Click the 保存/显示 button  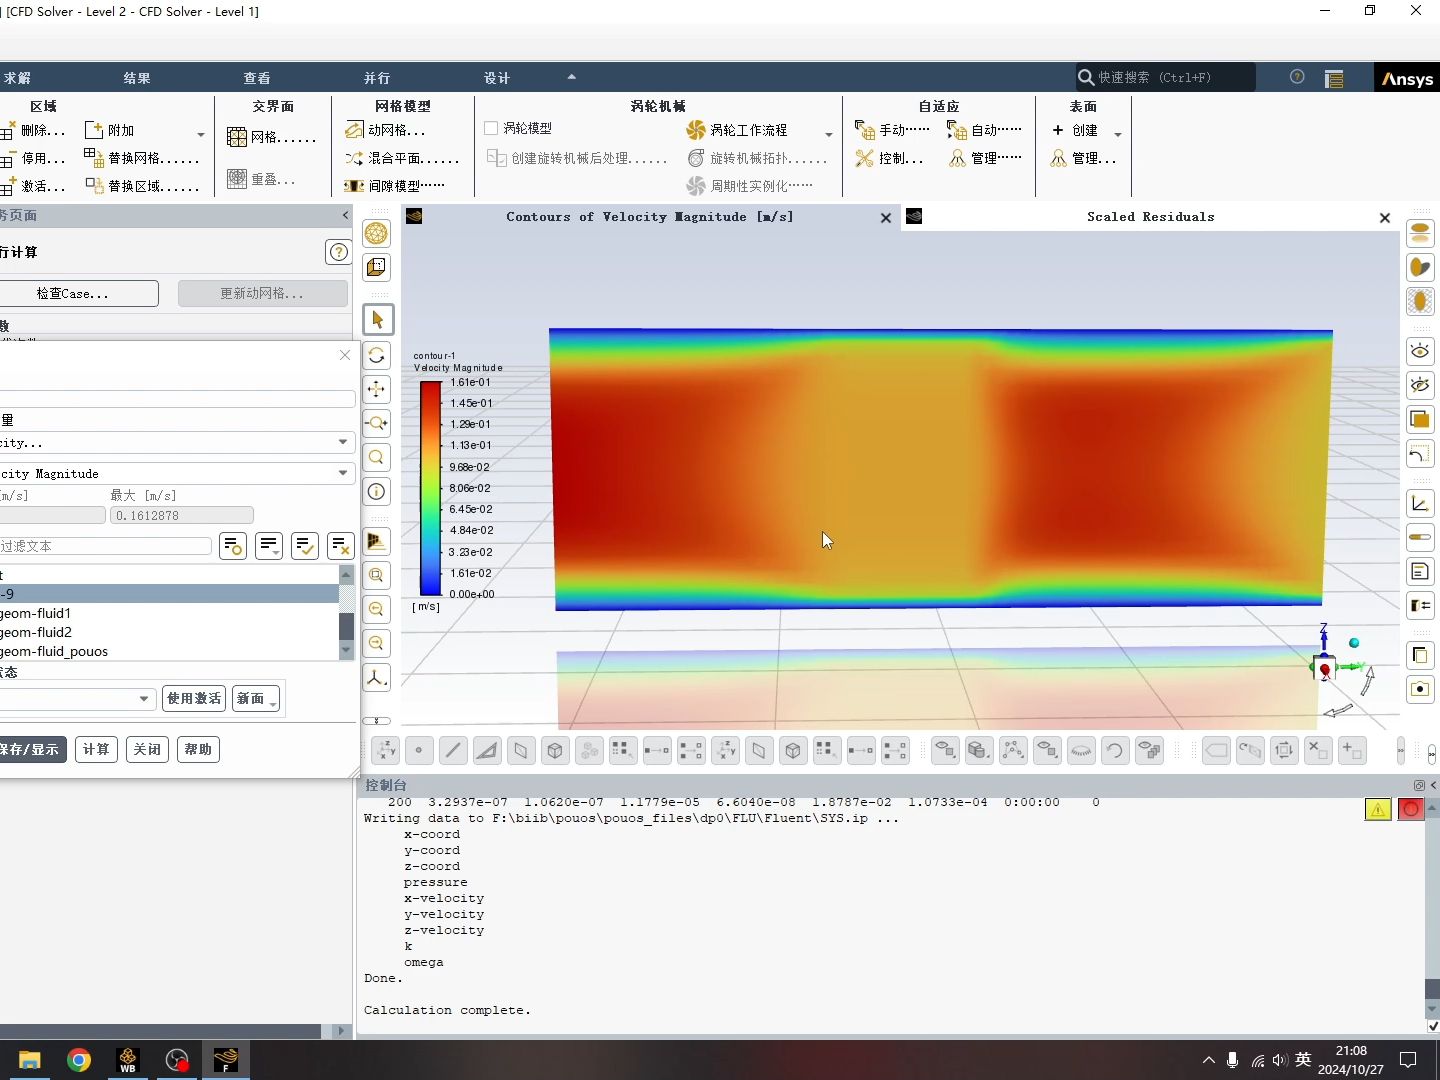click(31, 749)
